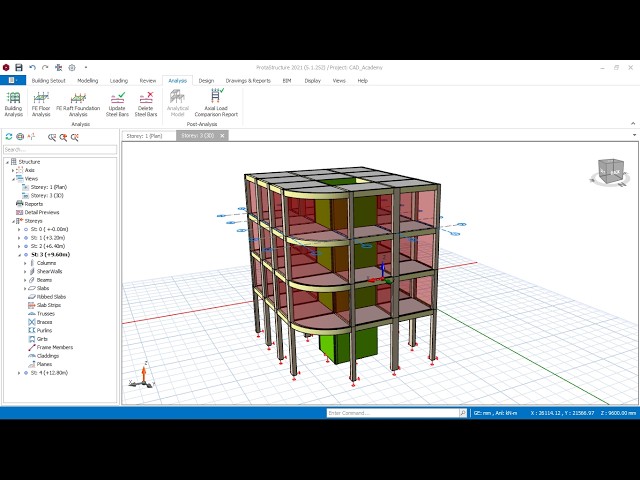Click Update Steel Bars
Viewport: 640px width, 480px height.
tap(117, 104)
